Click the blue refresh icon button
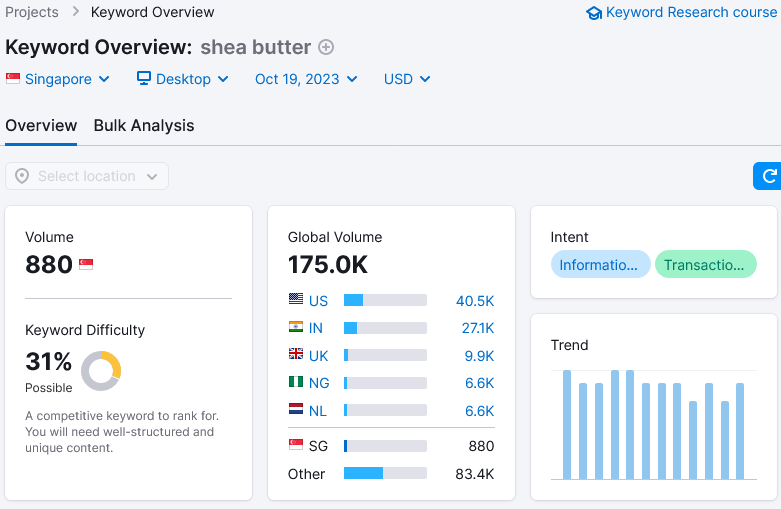 point(768,176)
